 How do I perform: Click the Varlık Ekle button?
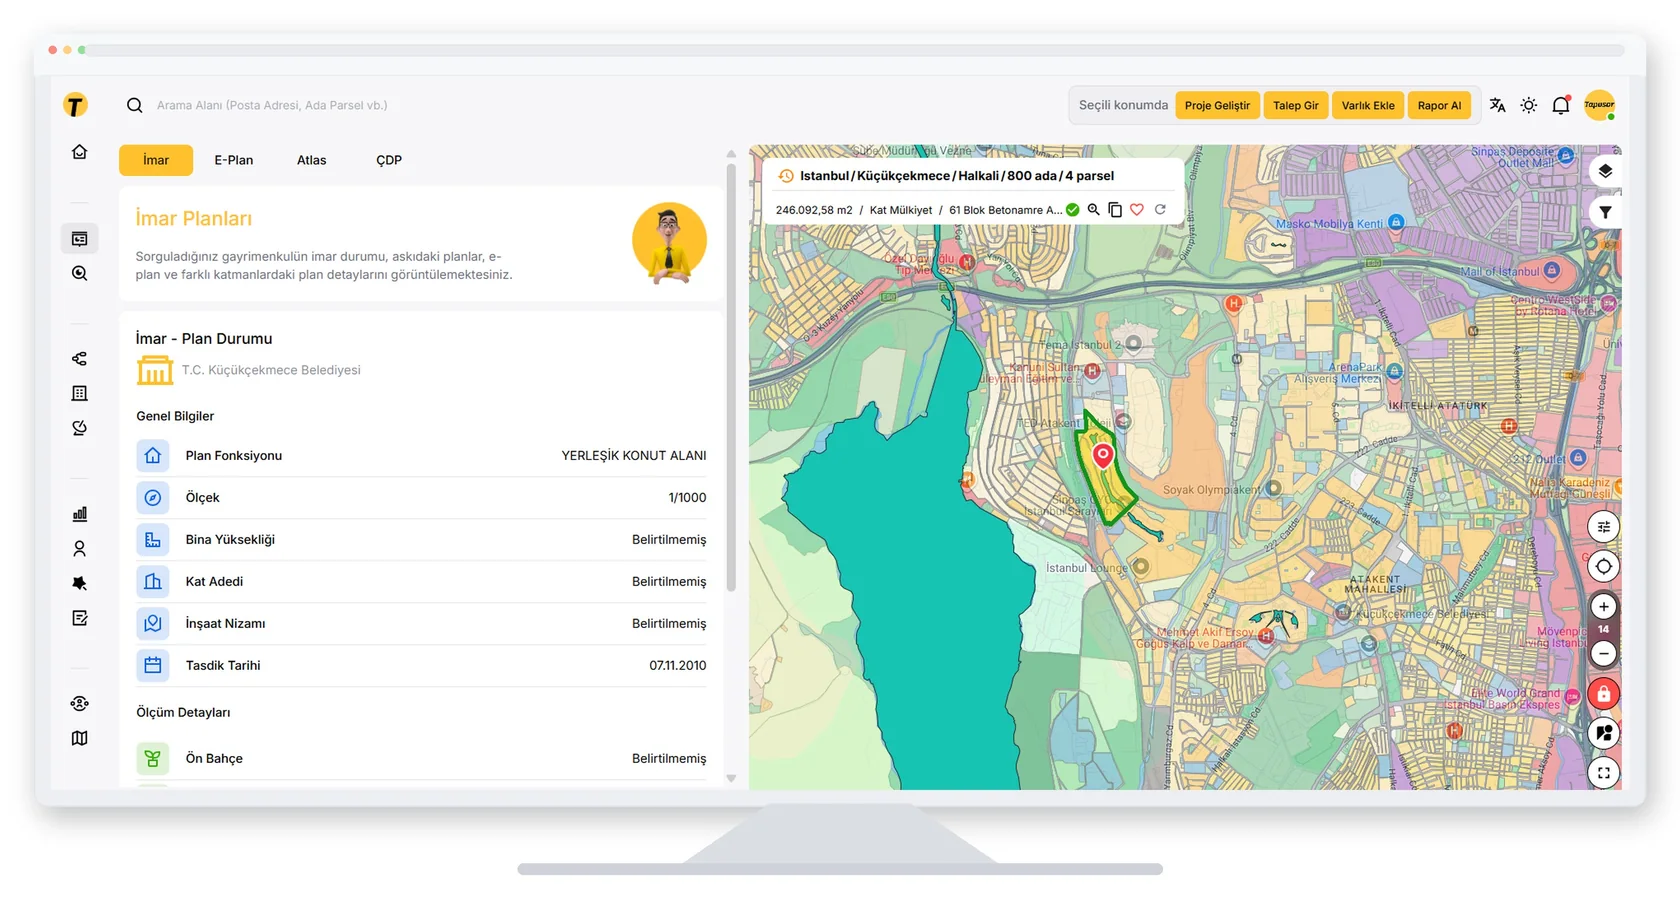1368,105
